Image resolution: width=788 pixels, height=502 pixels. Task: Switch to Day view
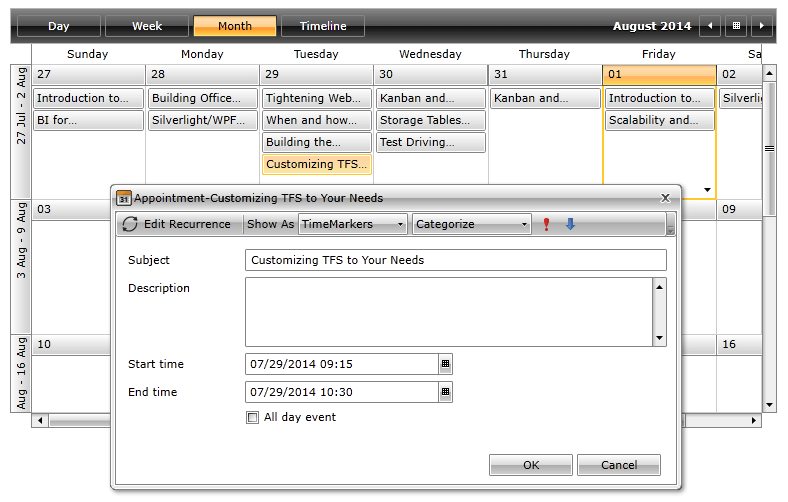(59, 26)
